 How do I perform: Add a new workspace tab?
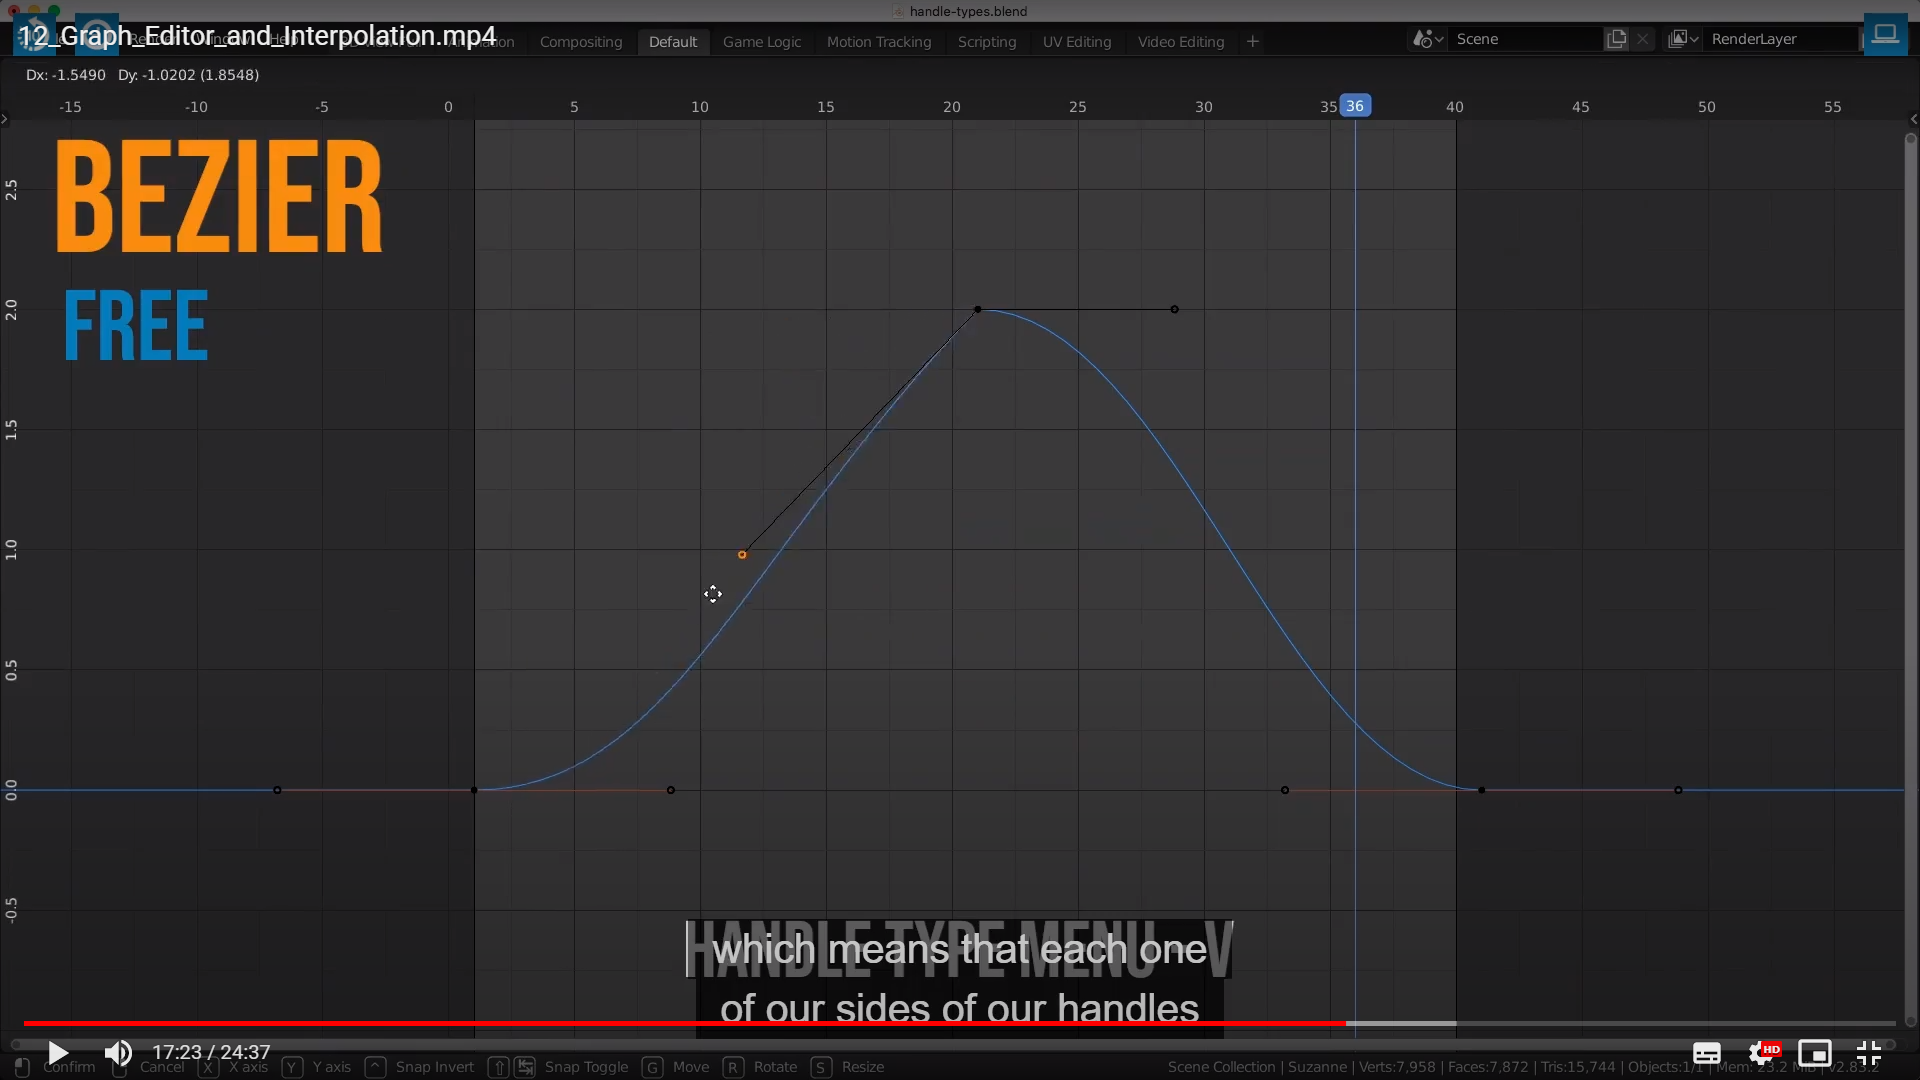click(1252, 41)
